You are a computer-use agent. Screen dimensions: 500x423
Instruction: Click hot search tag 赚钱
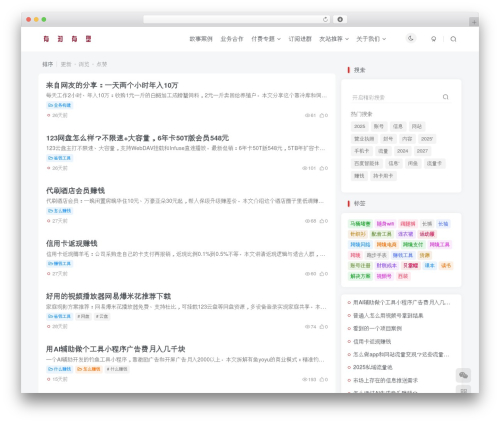tap(359, 176)
